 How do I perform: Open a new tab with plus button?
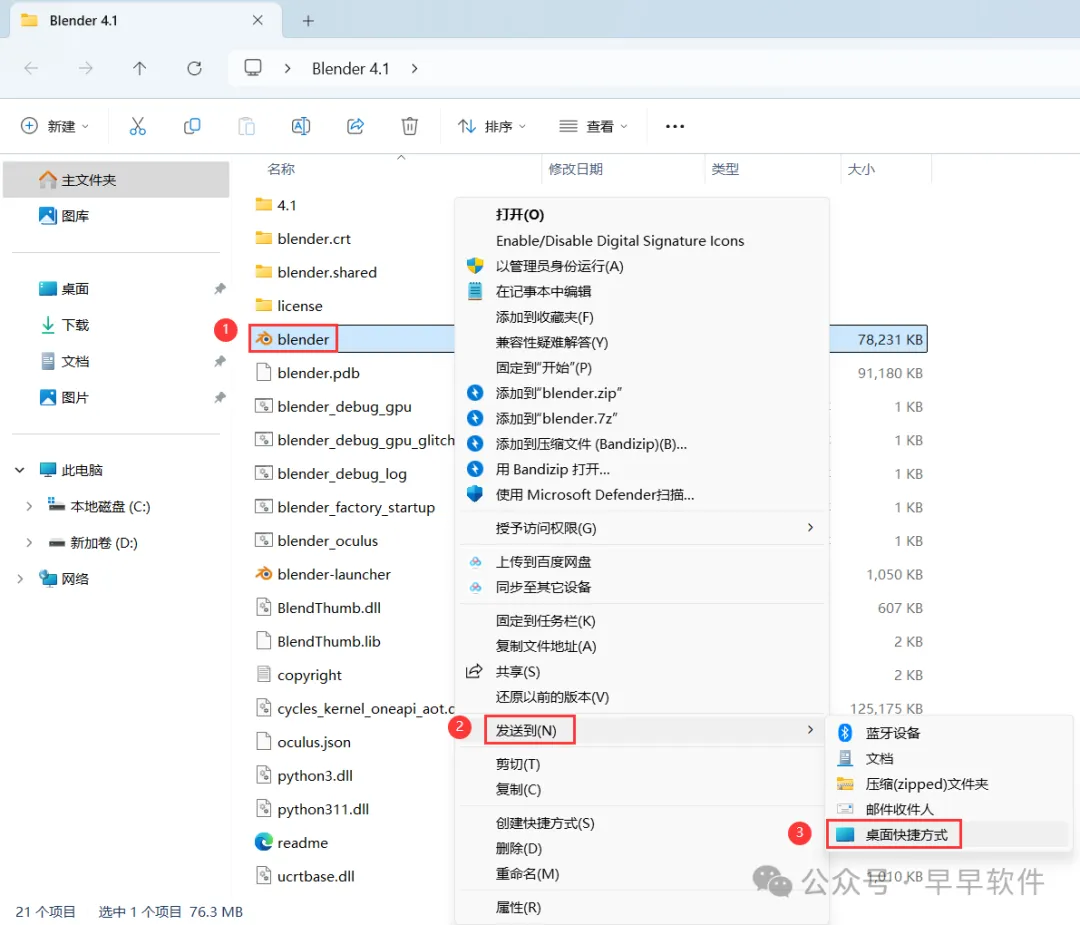308,21
